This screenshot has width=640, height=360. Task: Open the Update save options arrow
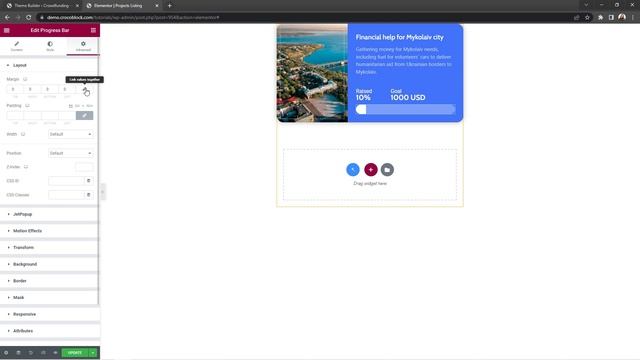(x=93, y=353)
